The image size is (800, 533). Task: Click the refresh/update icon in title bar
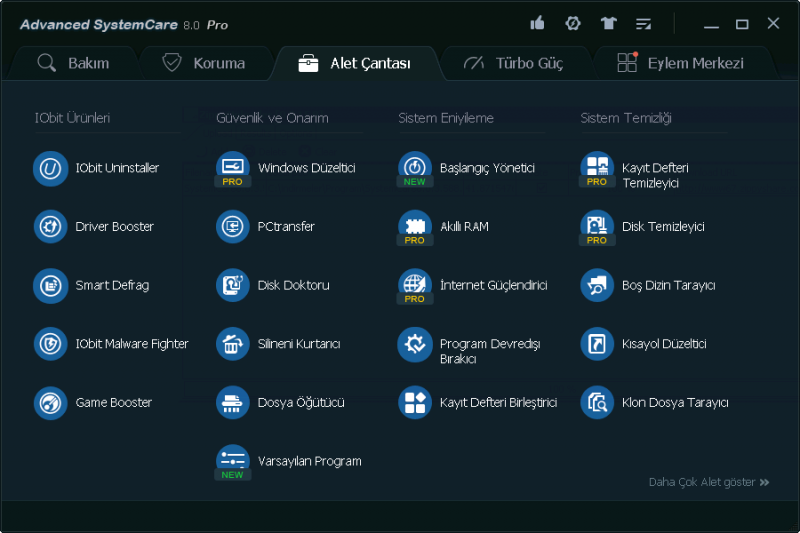pos(573,23)
